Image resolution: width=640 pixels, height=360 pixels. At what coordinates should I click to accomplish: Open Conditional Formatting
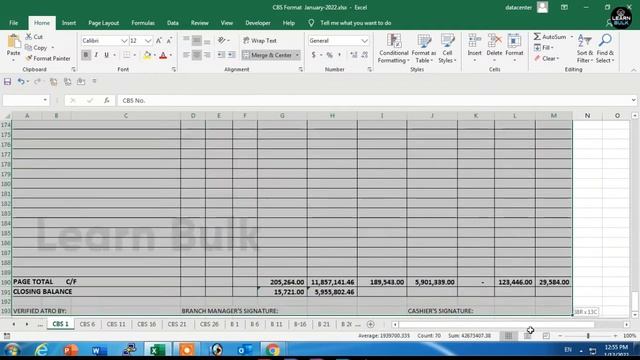click(393, 49)
